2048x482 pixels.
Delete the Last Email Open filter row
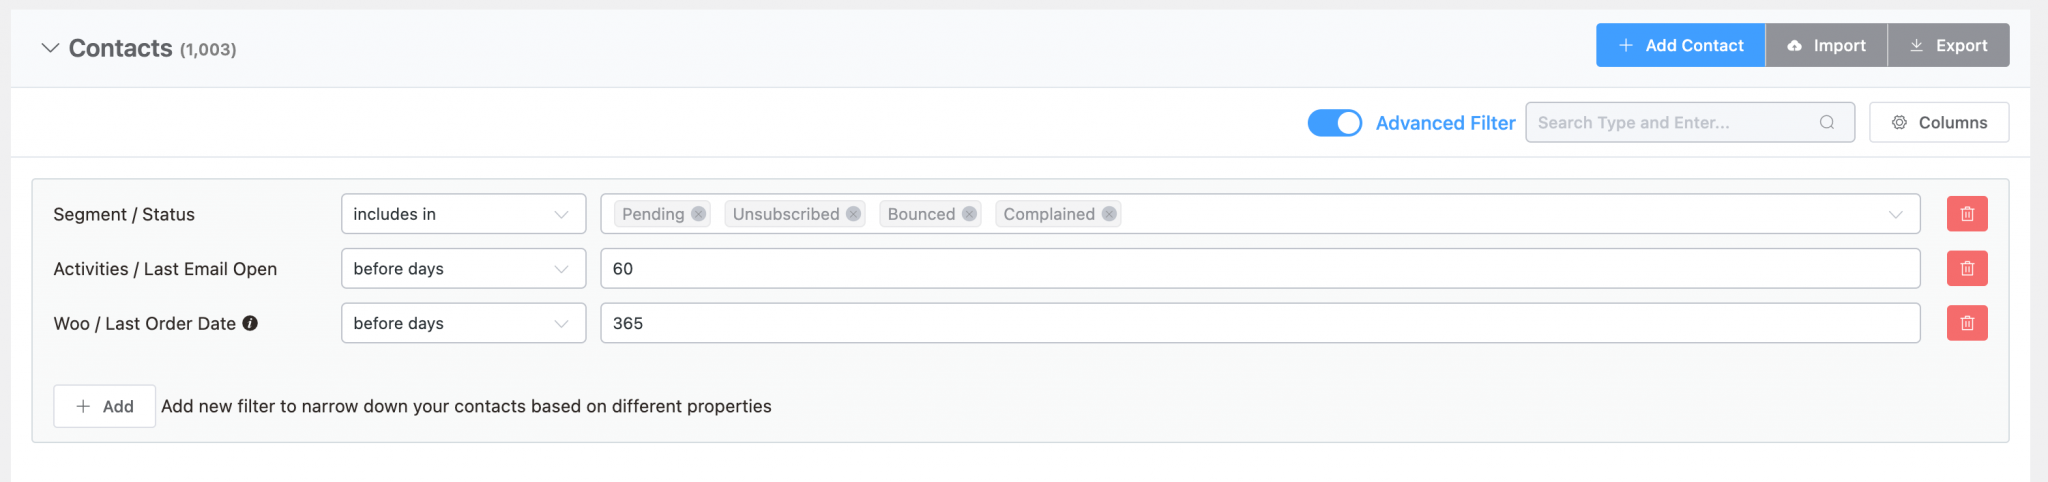[1966, 269]
